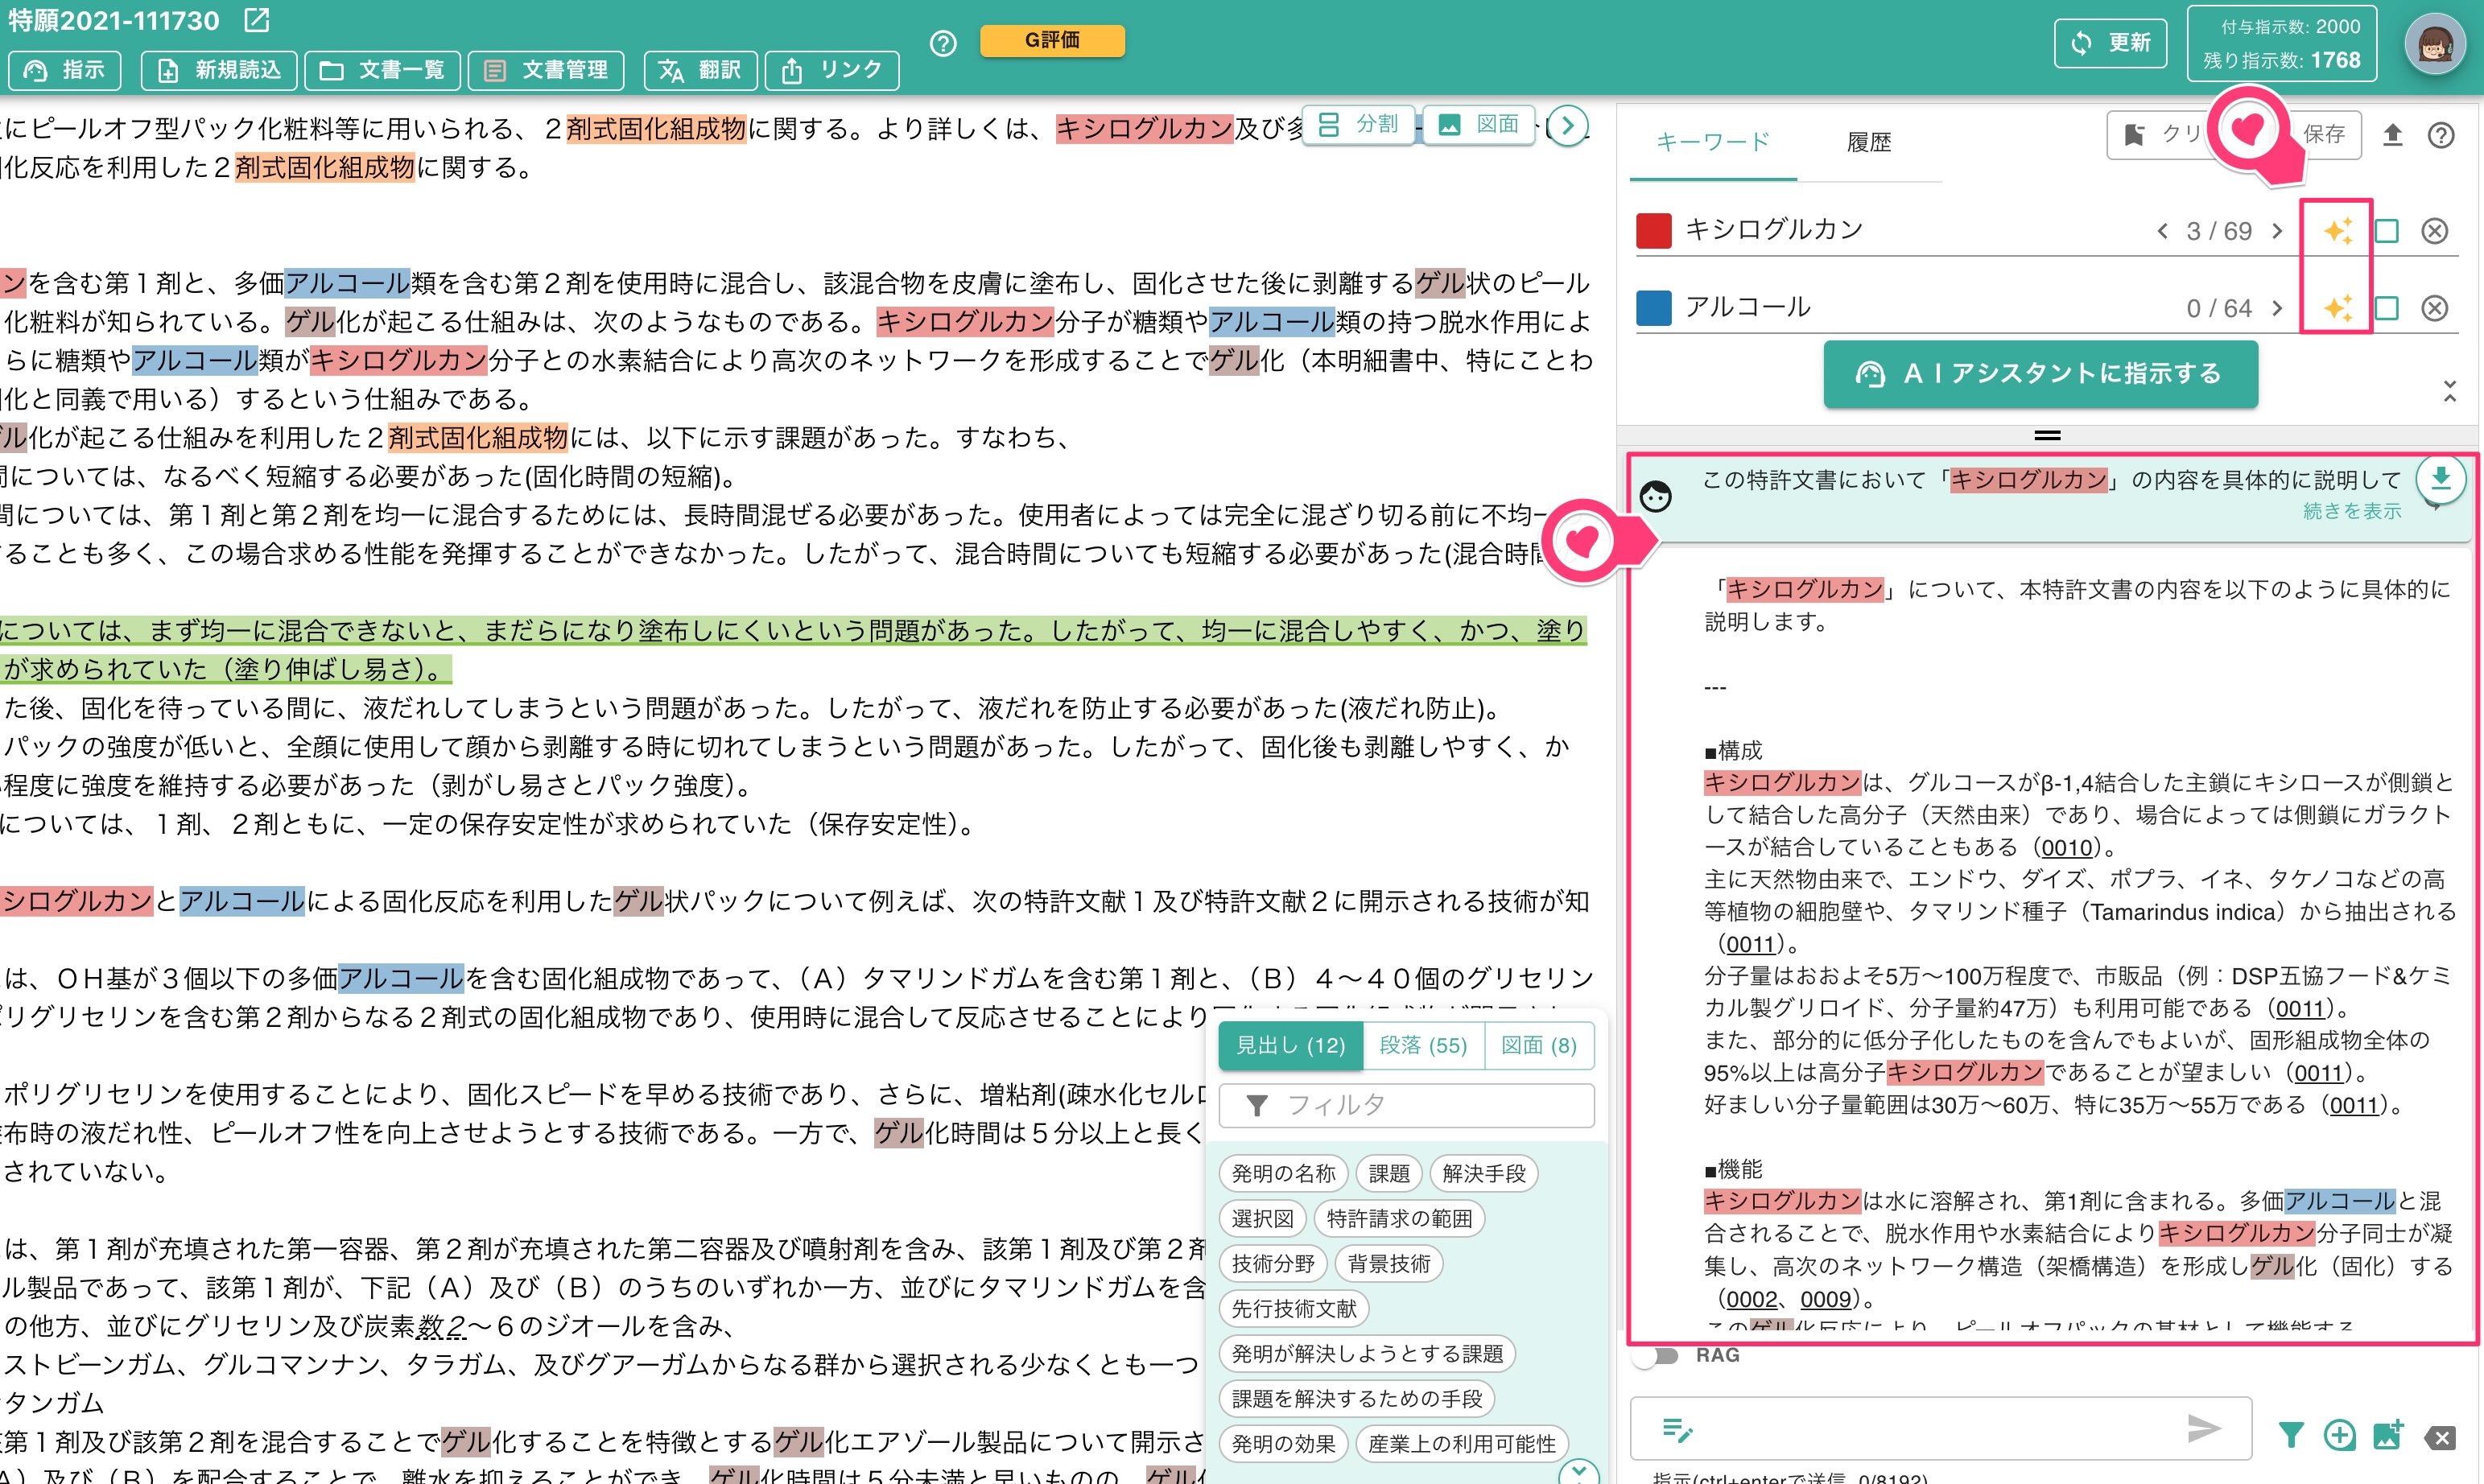Screen dimensions: 2484x1484
Task: Click the AI sparkle icon for キシログルカン
Action: coord(2337,231)
